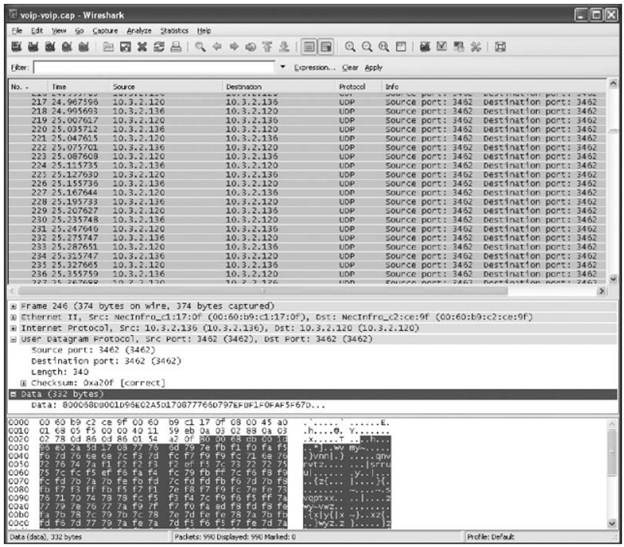Click the Zoom out magnifier icon
This screenshot has width=624, height=547.
[368, 47]
